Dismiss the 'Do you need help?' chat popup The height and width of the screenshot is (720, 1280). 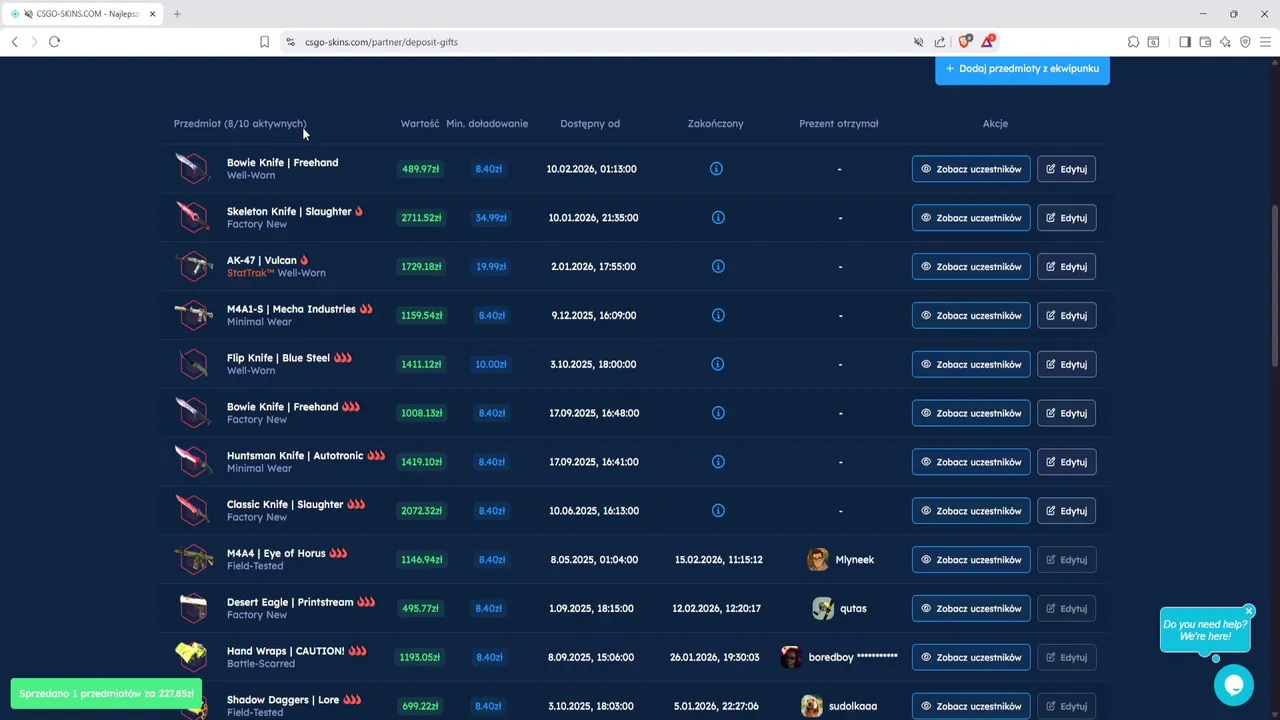(x=1249, y=611)
